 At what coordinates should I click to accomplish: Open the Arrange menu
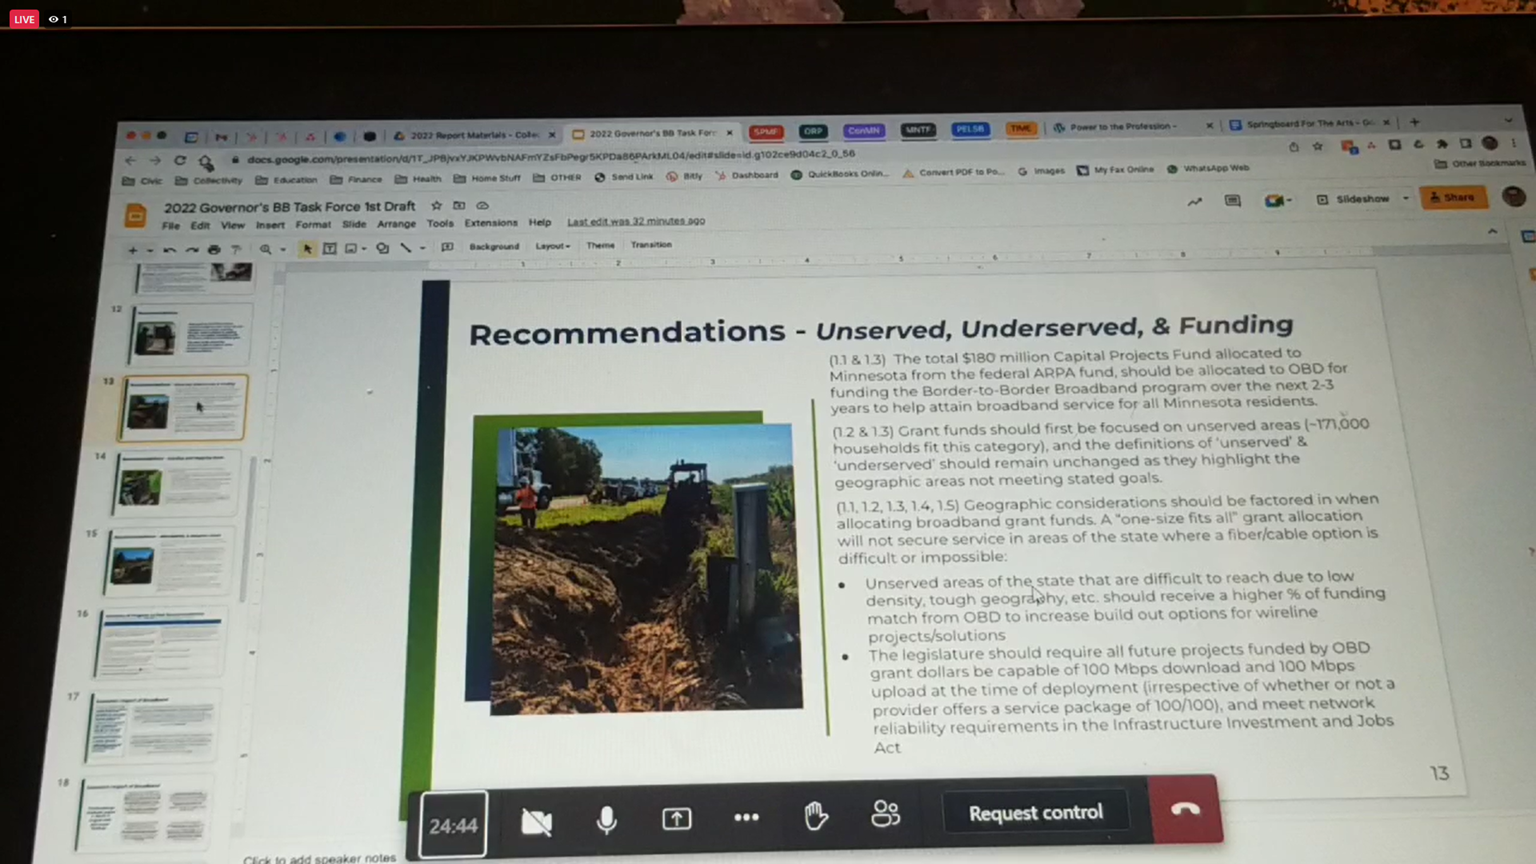(396, 224)
